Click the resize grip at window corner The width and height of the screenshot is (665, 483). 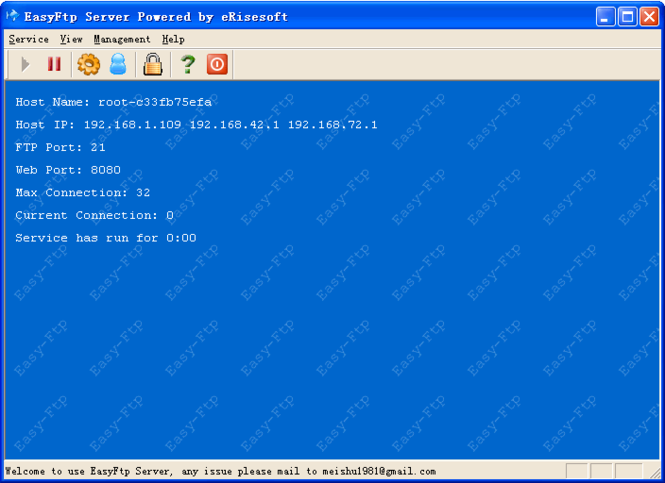(x=655, y=472)
